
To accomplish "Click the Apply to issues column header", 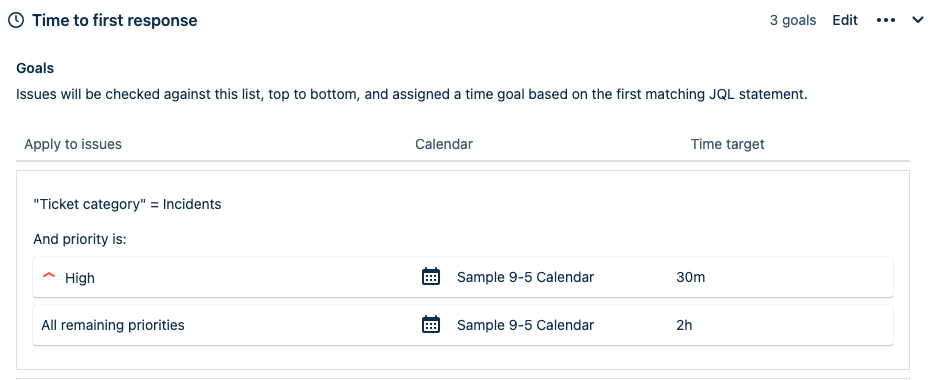I will pyautogui.click(x=73, y=144).
